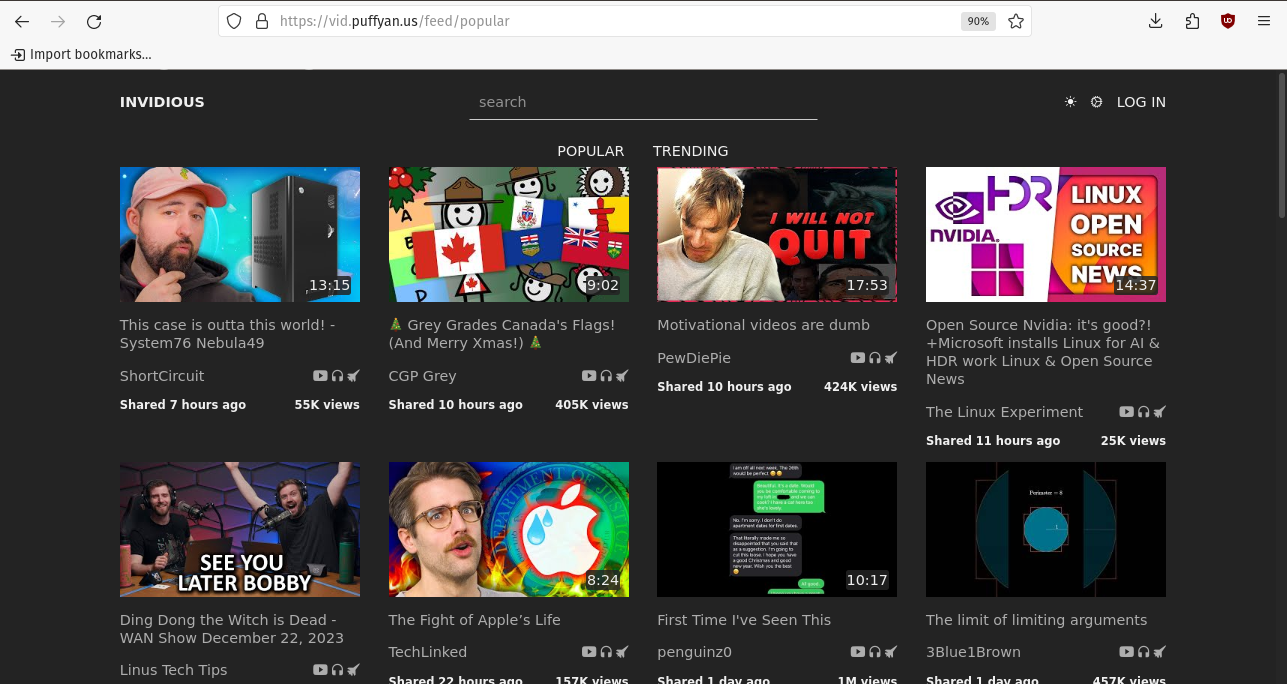
Task: Switch to the POPULAR feed tab
Action: [x=591, y=151]
